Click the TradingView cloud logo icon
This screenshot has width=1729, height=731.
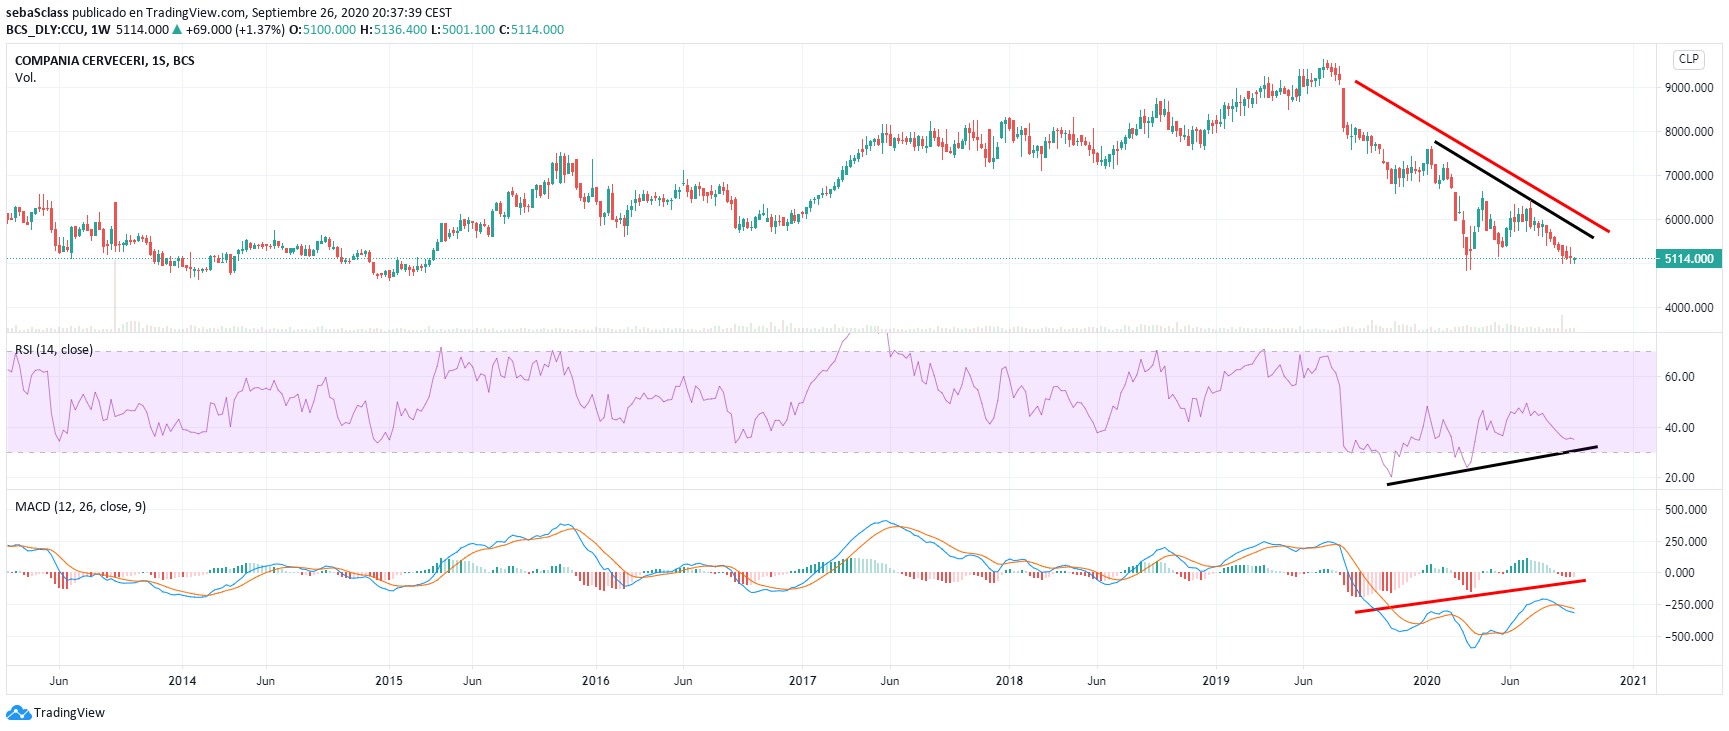[x=18, y=713]
